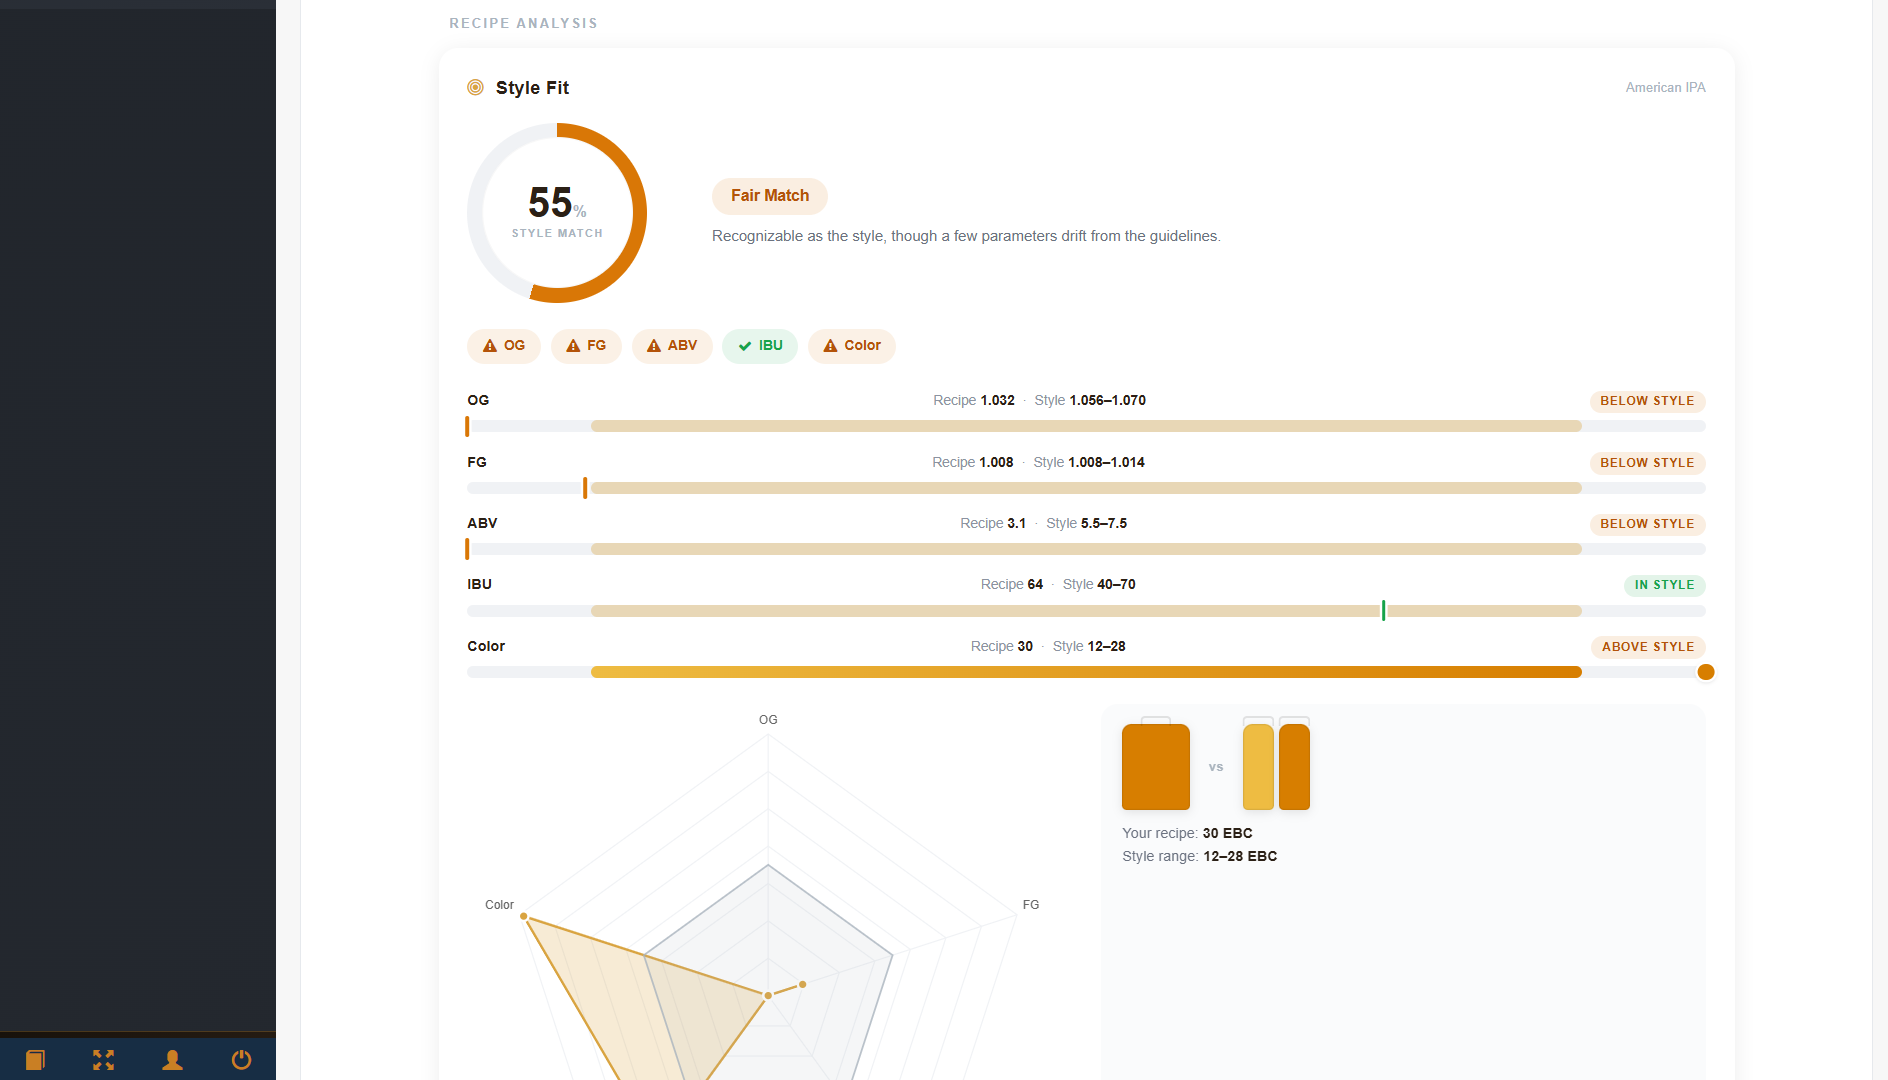Click the FG axis label on radar chart
The image size is (1888, 1080).
[x=1031, y=905]
